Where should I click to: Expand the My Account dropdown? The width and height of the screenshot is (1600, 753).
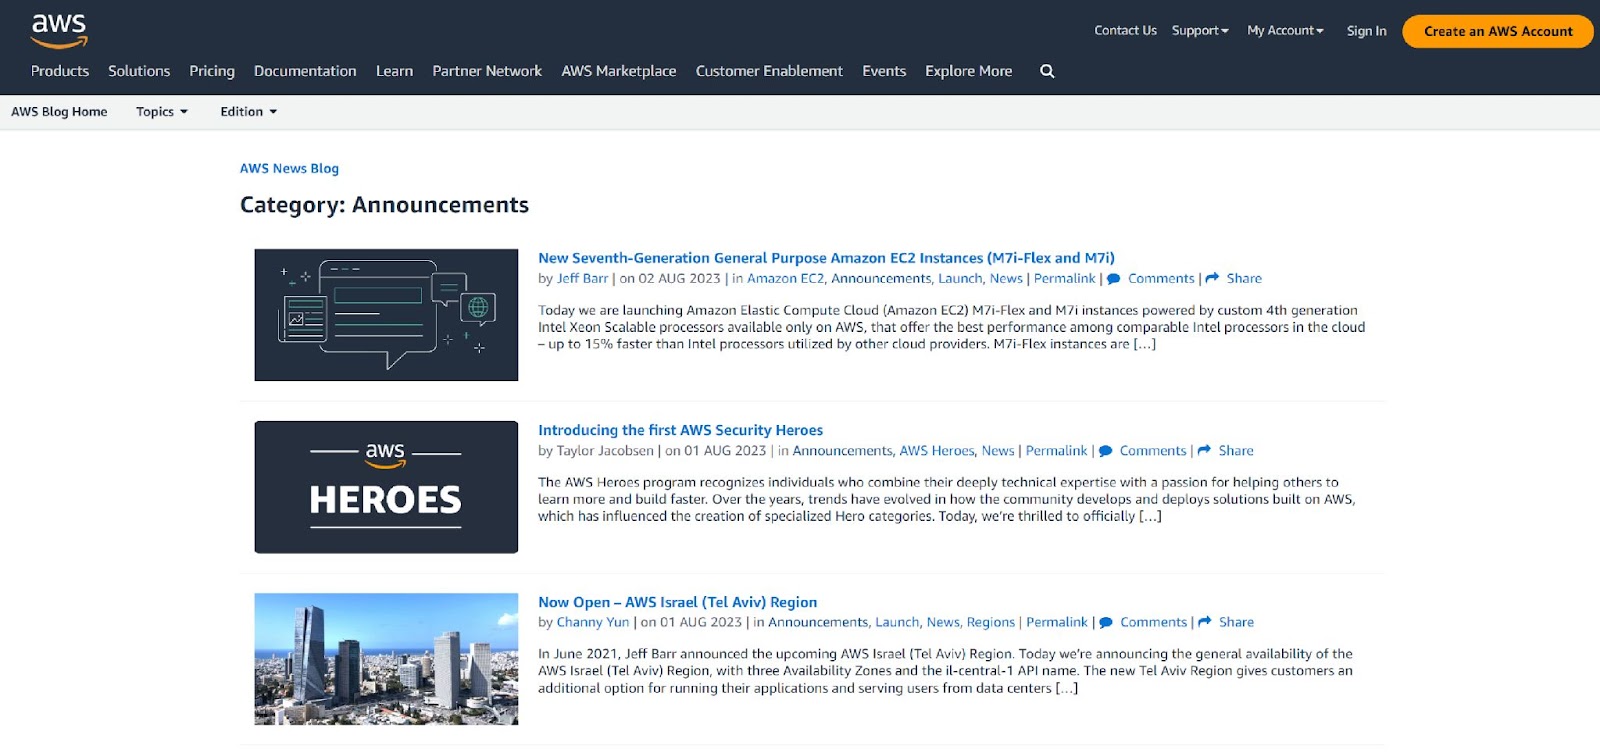[x=1285, y=31]
